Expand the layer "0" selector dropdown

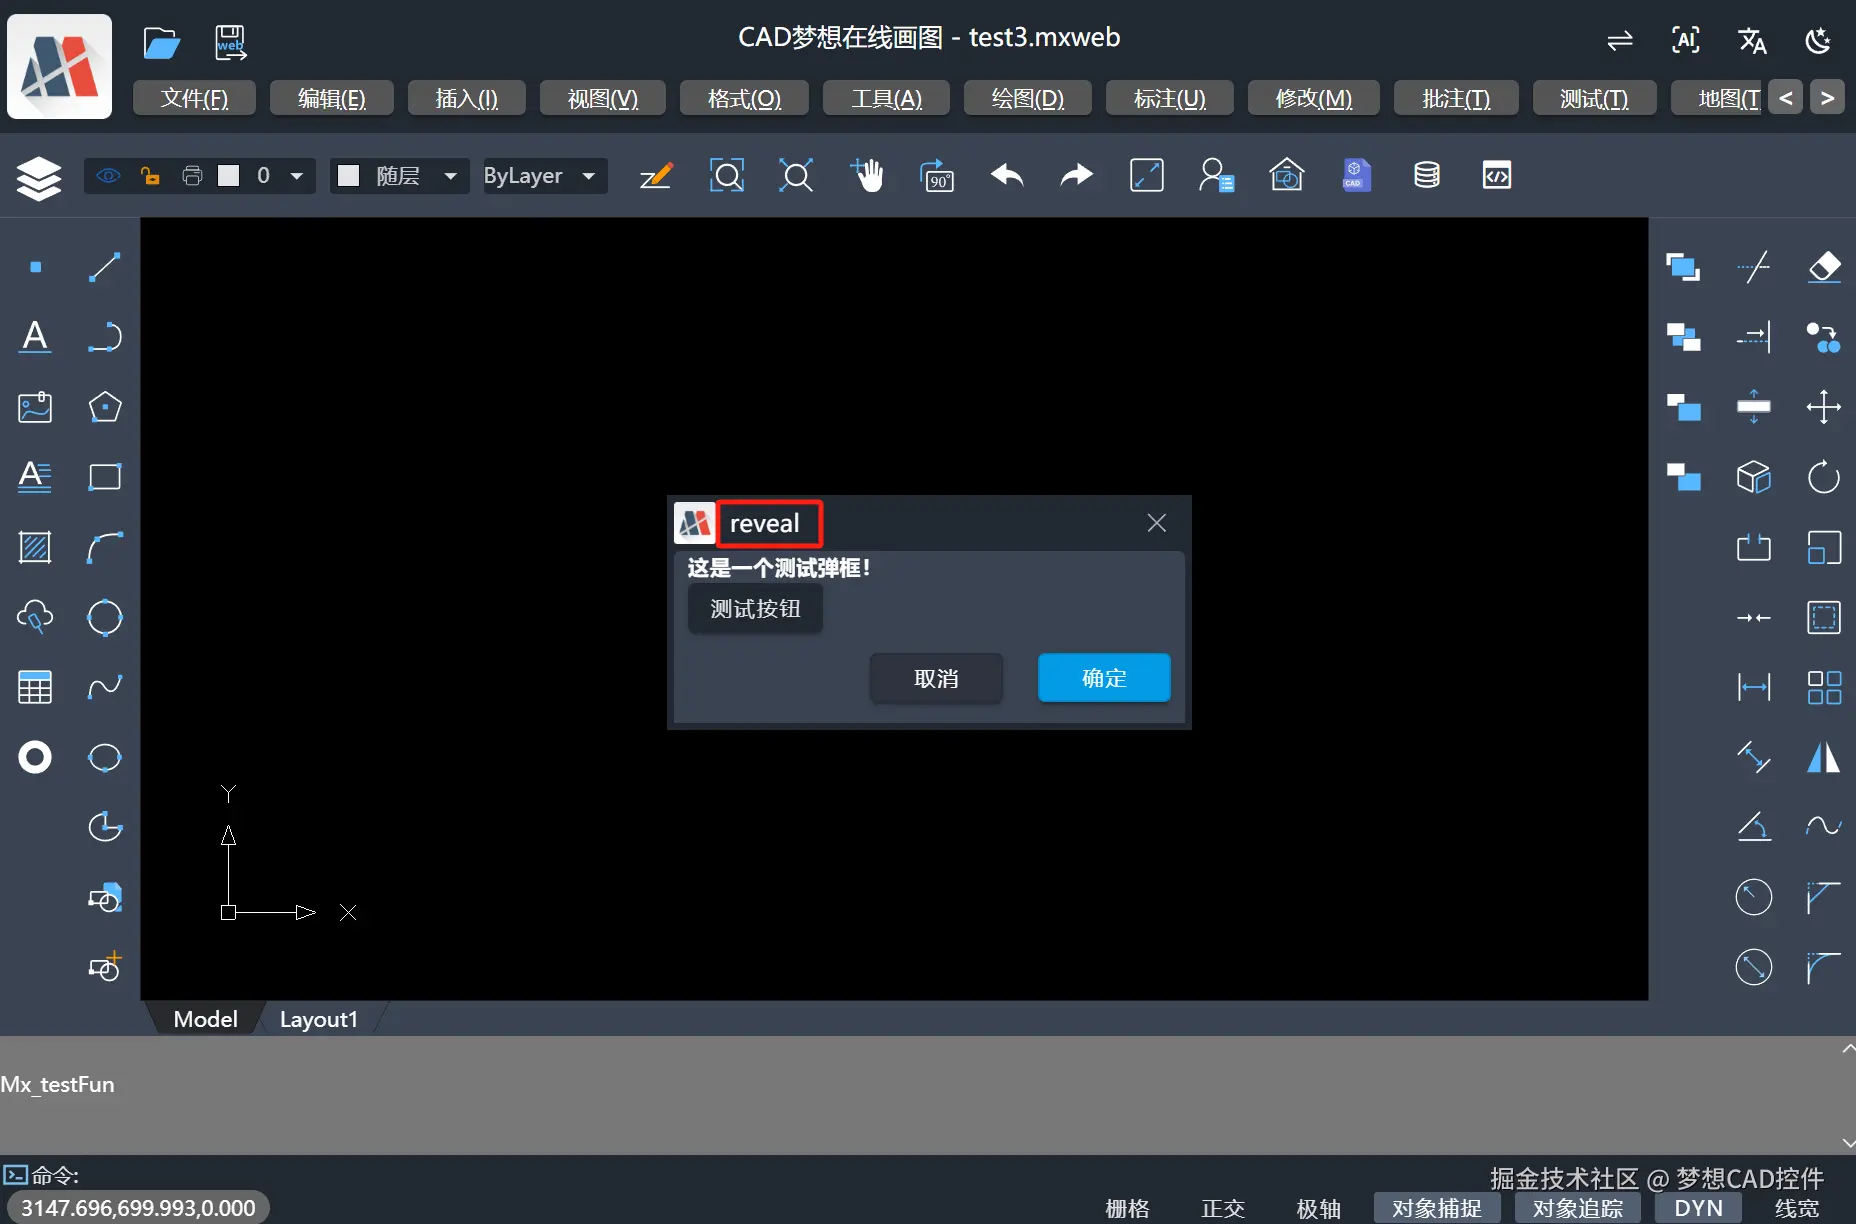pyautogui.click(x=295, y=175)
